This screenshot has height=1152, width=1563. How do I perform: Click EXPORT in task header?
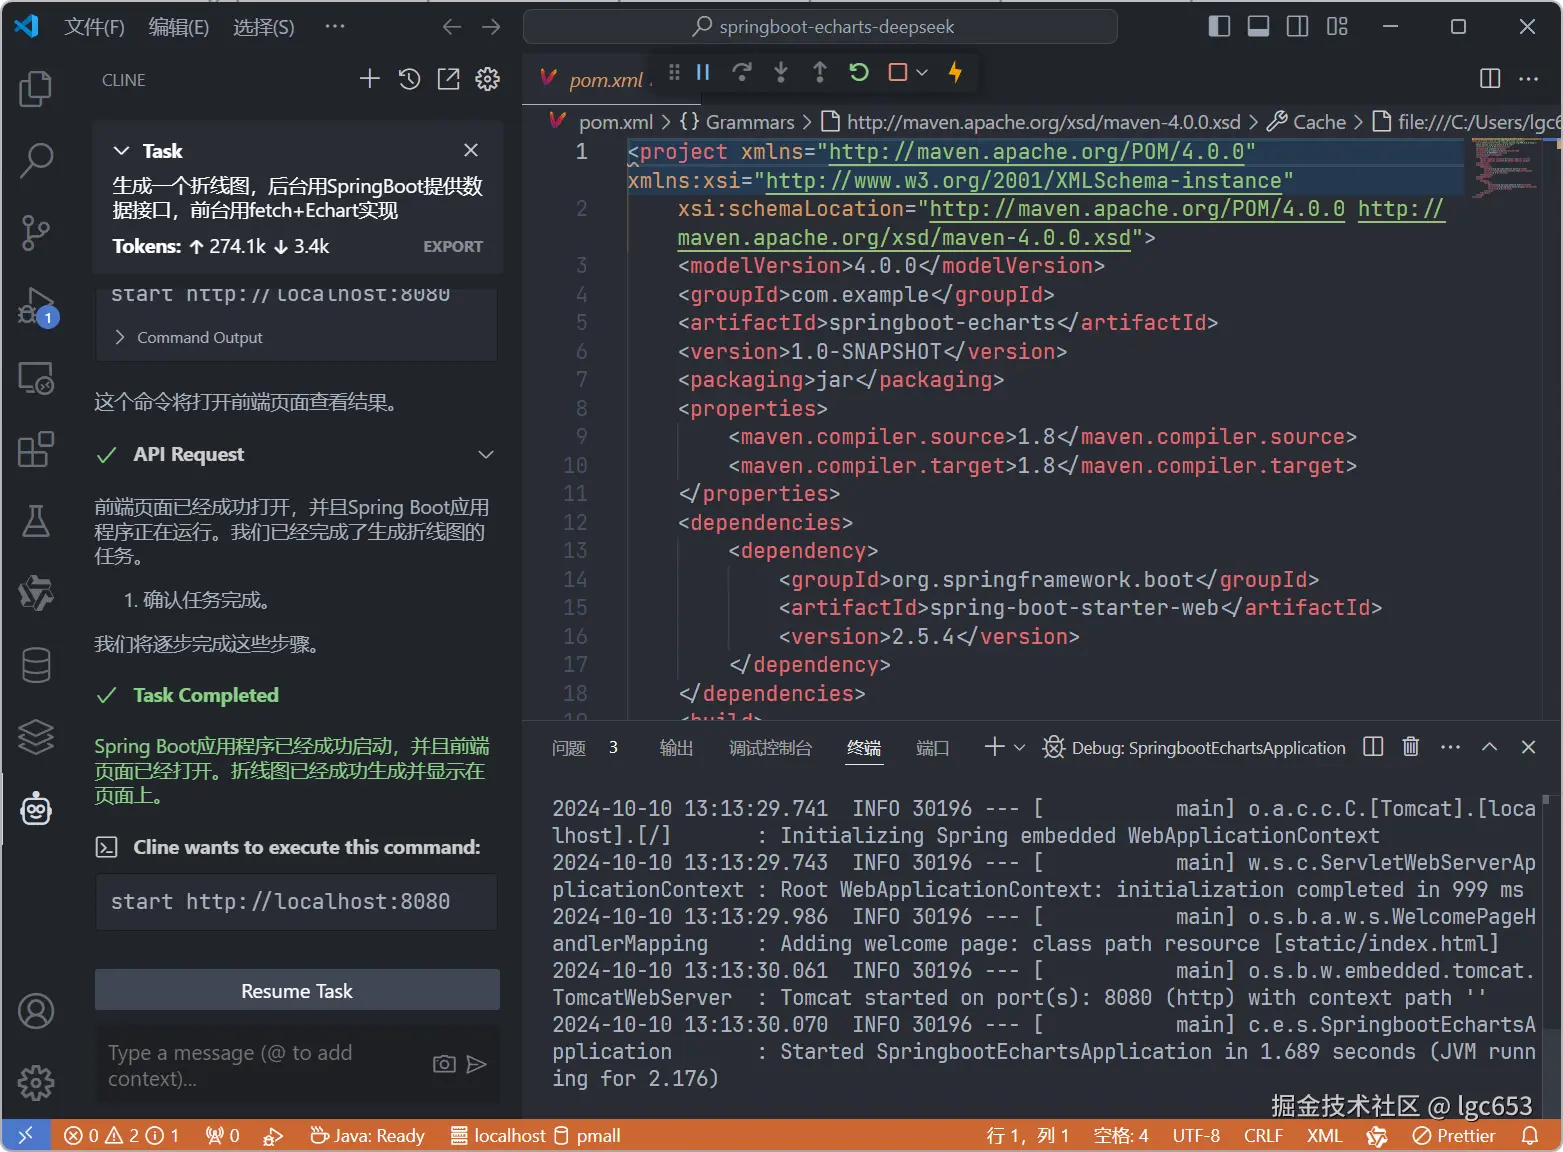click(x=453, y=246)
